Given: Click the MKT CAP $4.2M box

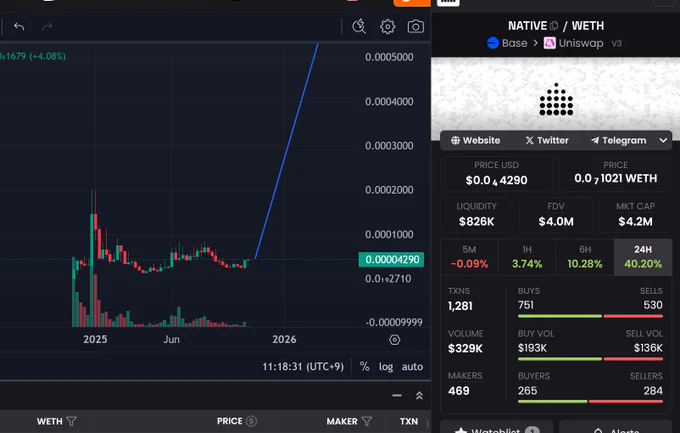Looking at the screenshot, I should tap(635, 214).
